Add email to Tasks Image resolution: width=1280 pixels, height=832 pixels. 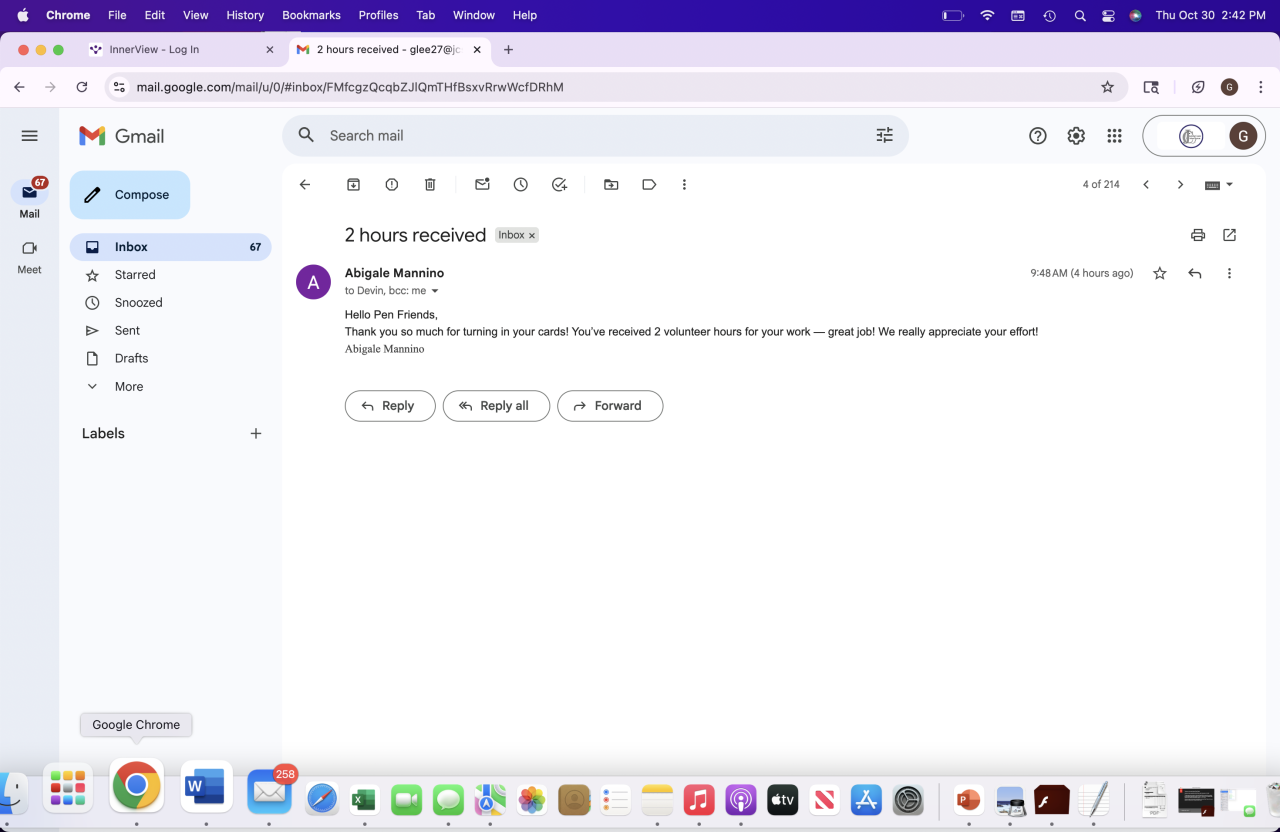559,185
